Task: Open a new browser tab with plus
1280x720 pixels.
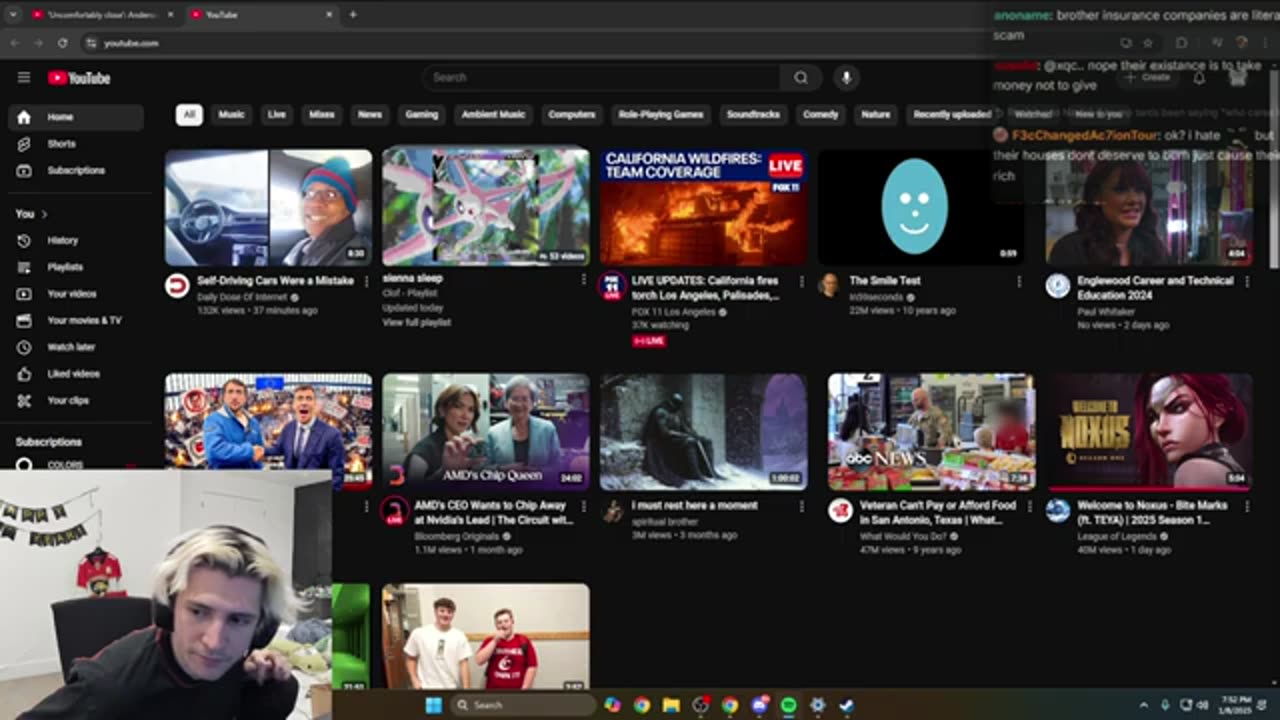Action: pos(352,14)
